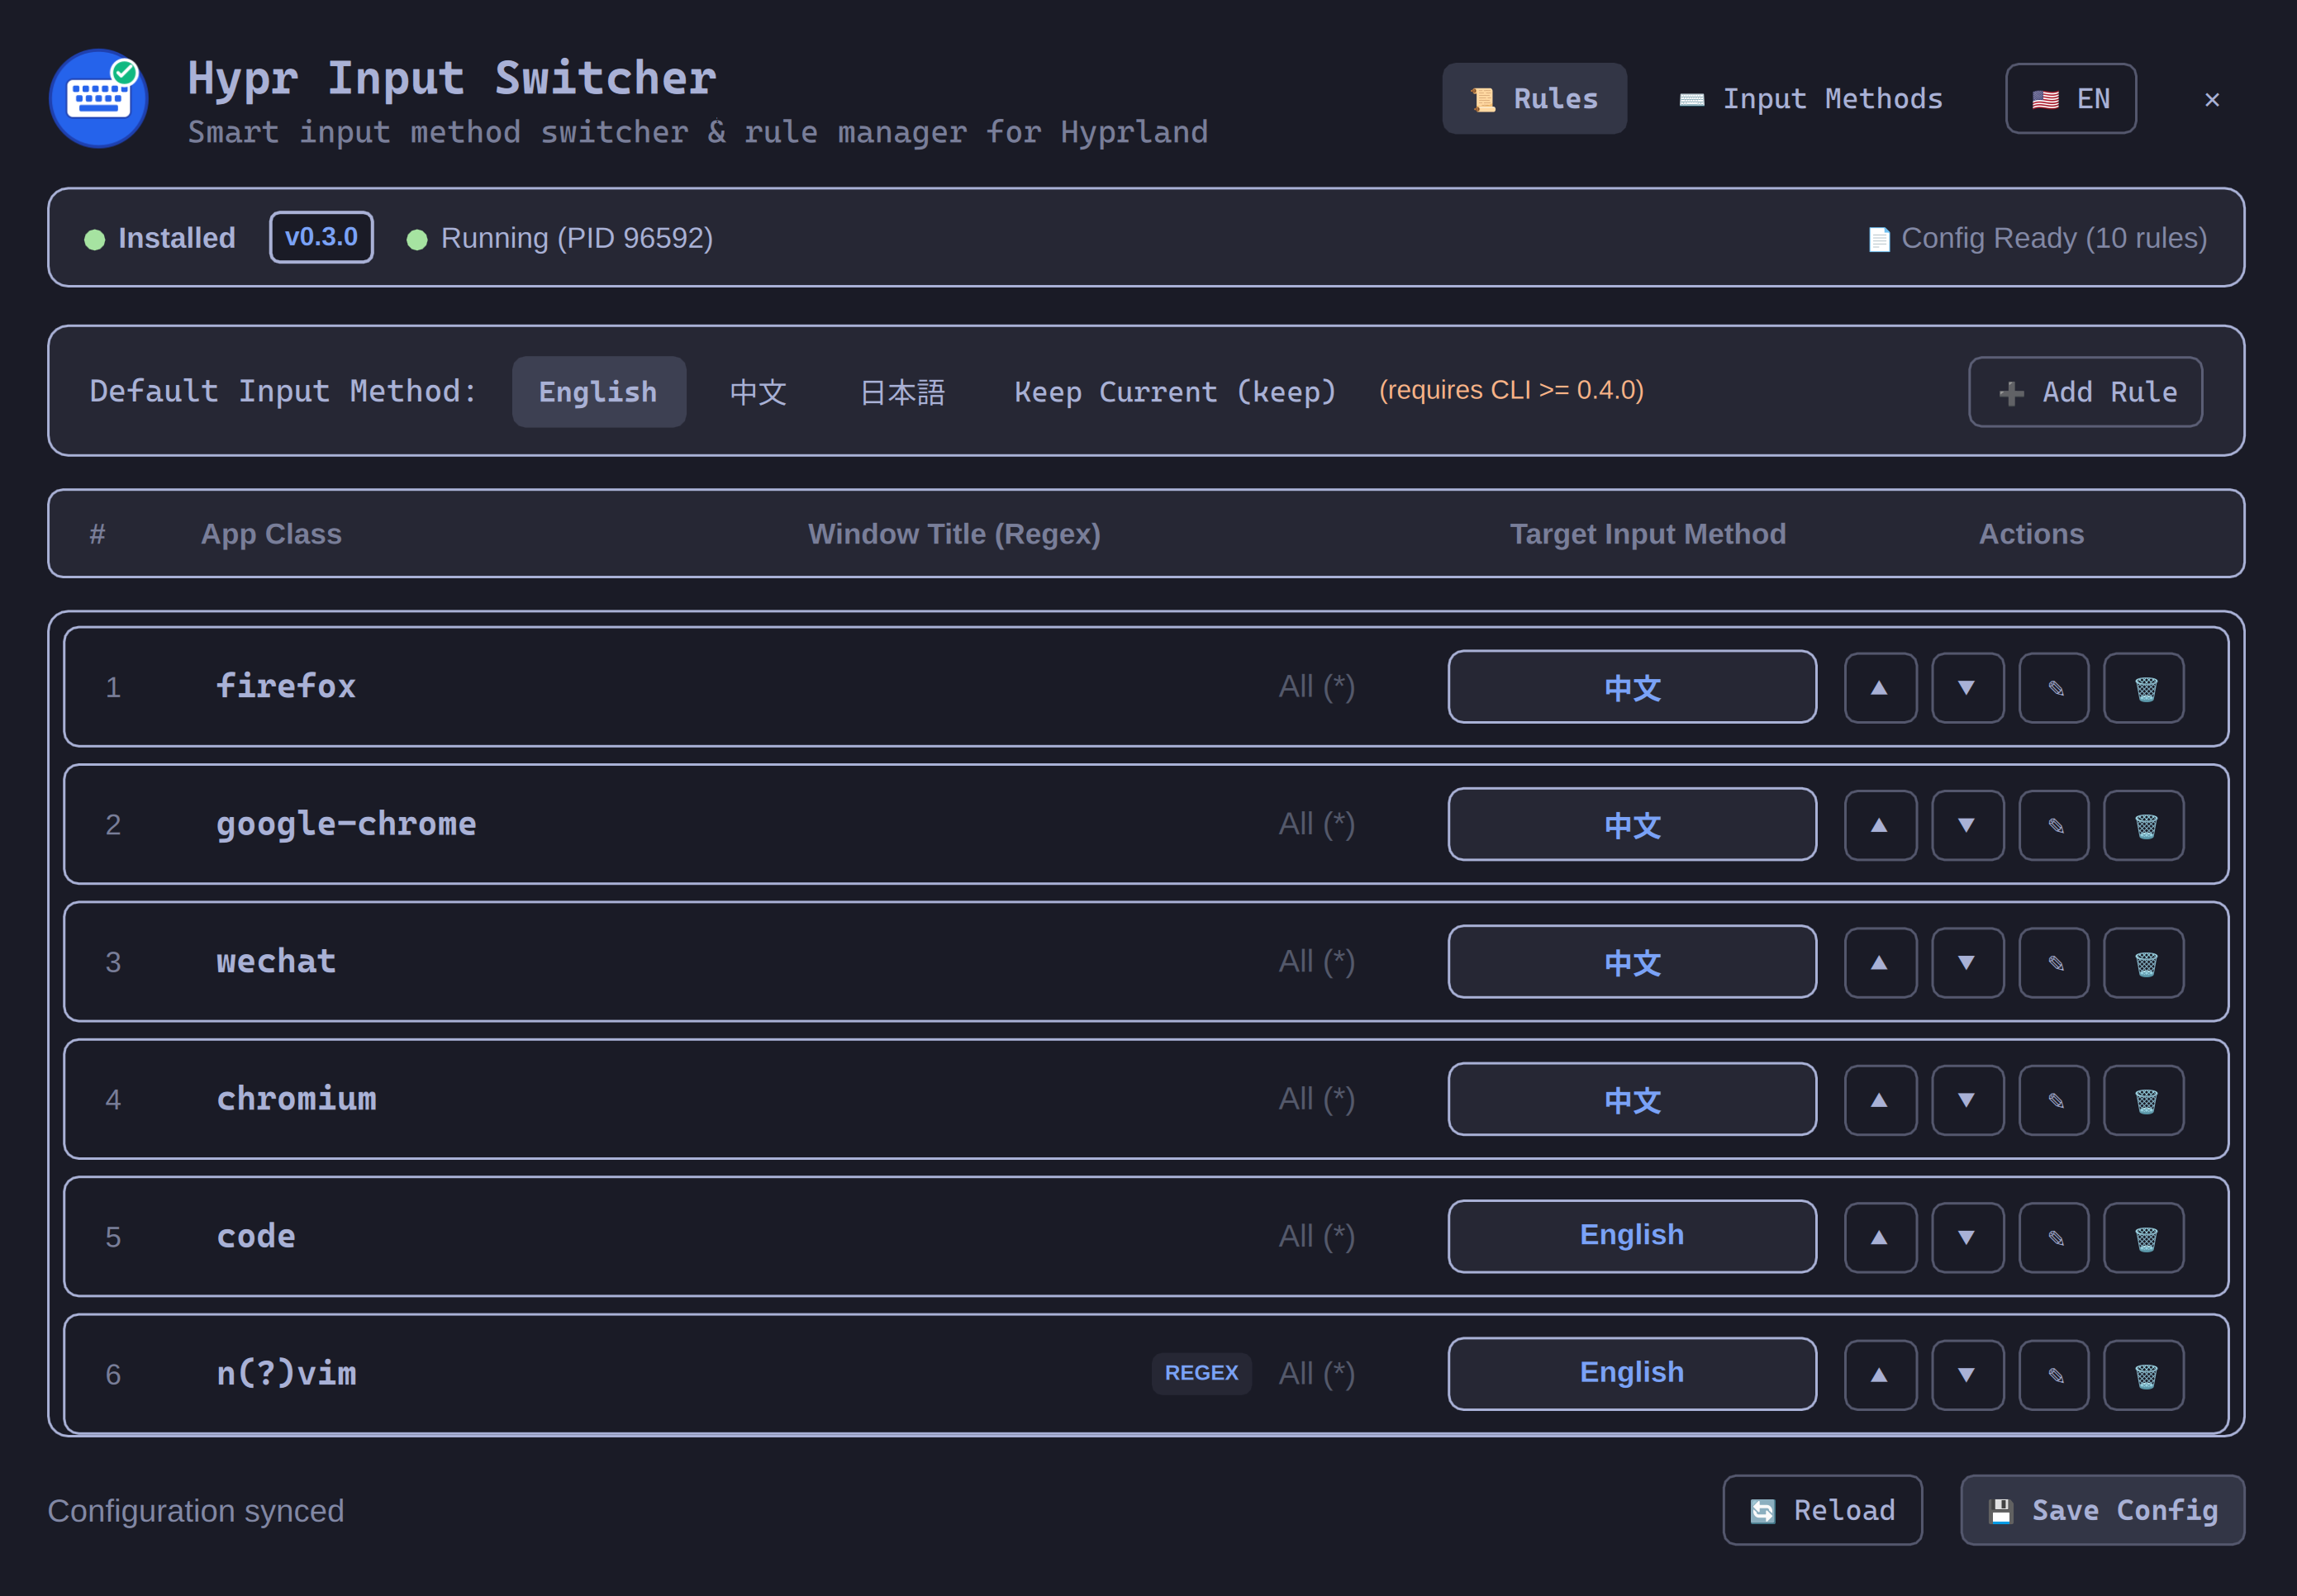This screenshot has height=1596, width=2297.
Task: Open the EN language switcher
Action: [x=2071, y=99]
